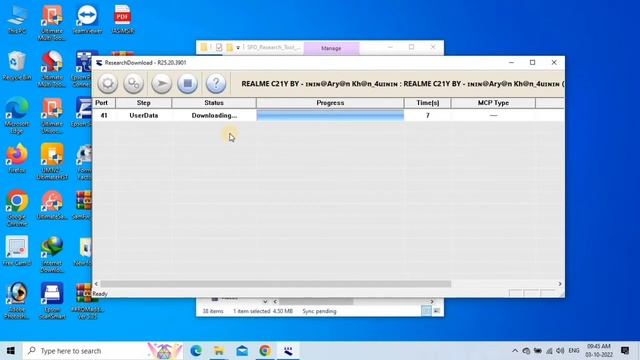
Task: Click Explorer properties checkmark toolbar icon
Action: pyautogui.click(x=219, y=48)
